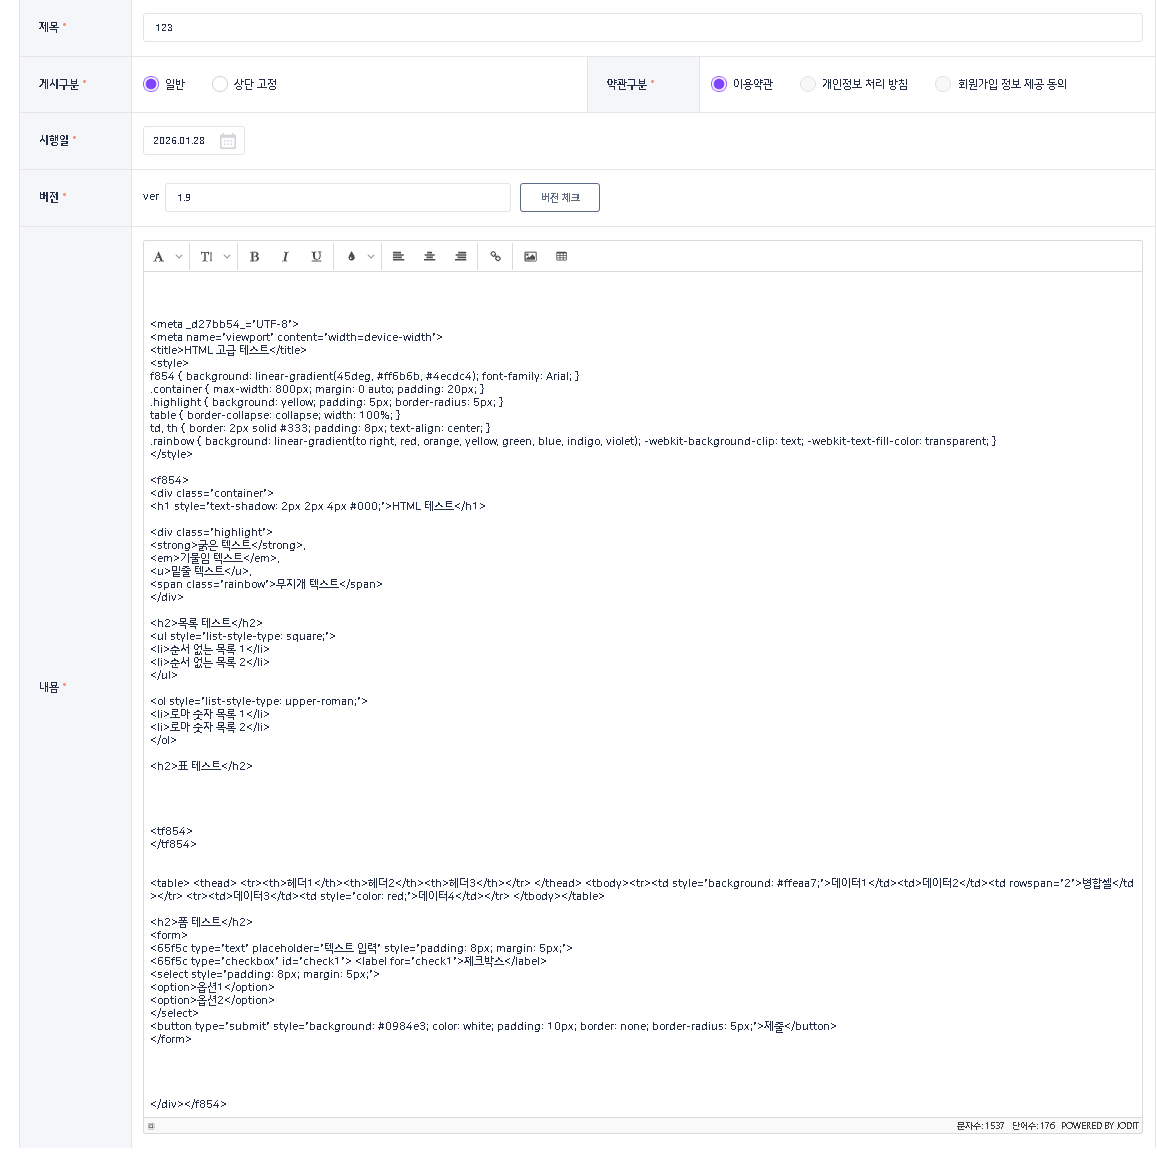Apply italic formatting in editor toolbar

coord(285,257)
